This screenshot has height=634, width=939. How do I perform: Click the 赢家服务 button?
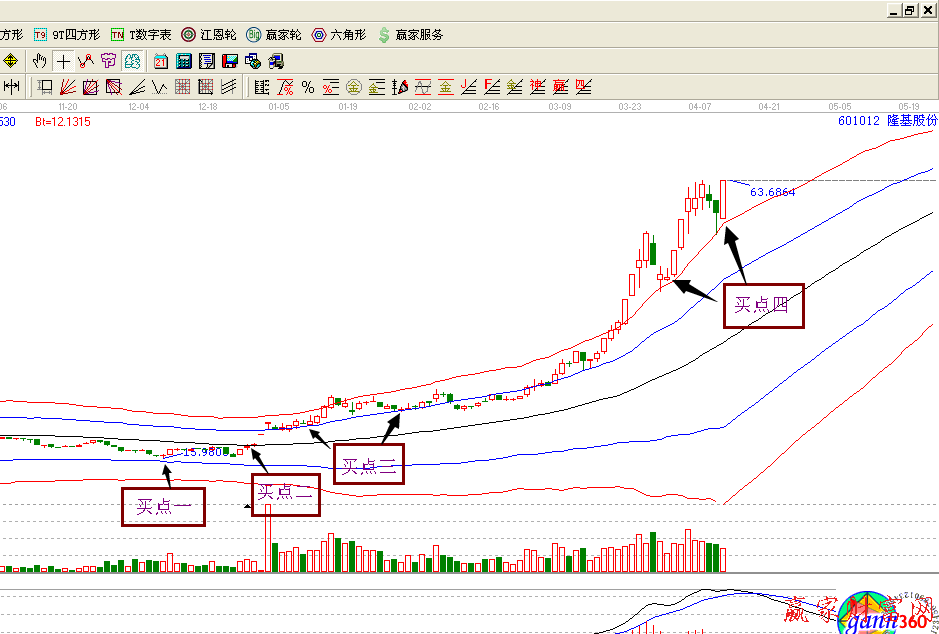[410, 34]
